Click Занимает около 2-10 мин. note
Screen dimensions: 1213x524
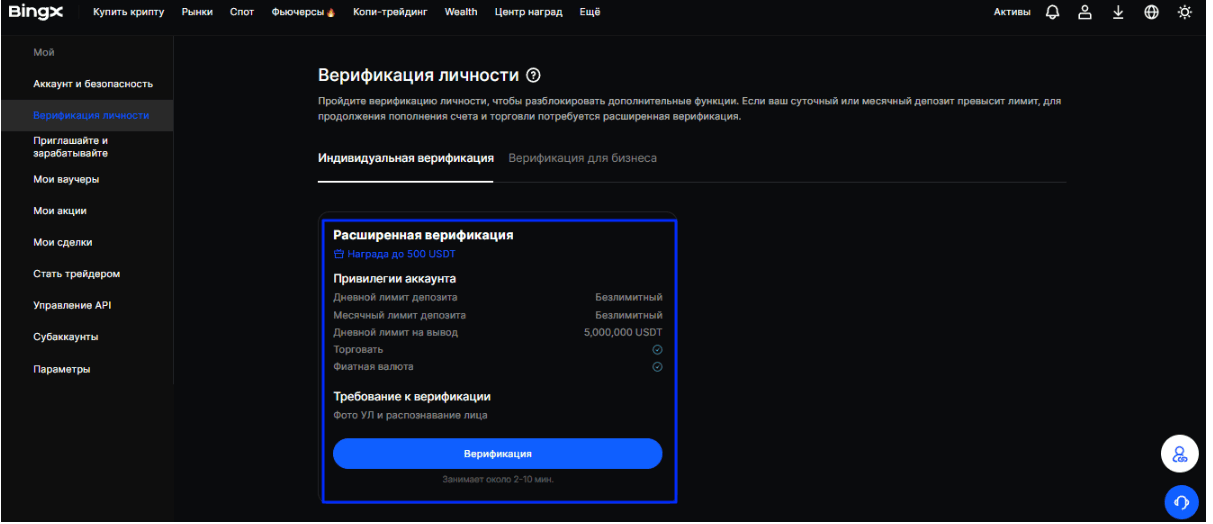pos(498,480)
